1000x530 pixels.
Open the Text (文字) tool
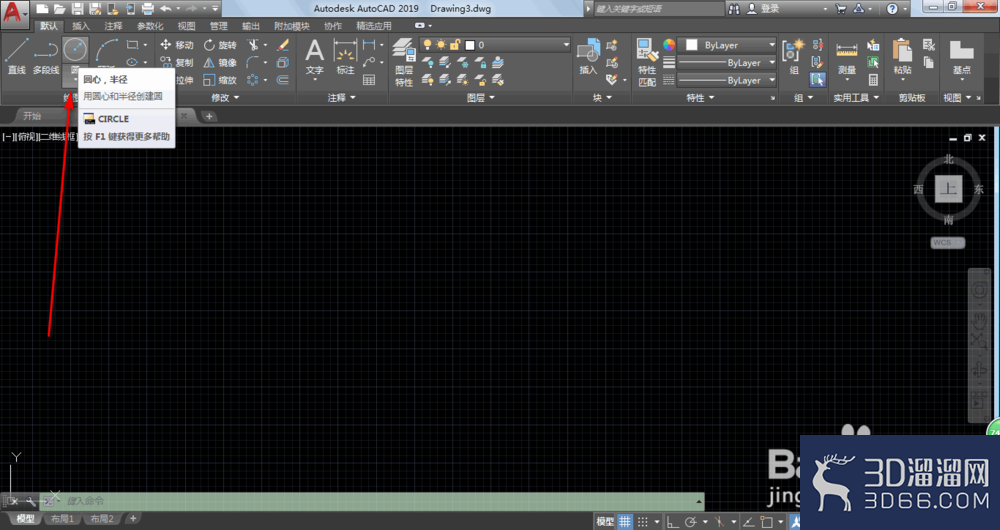point(314,56)
